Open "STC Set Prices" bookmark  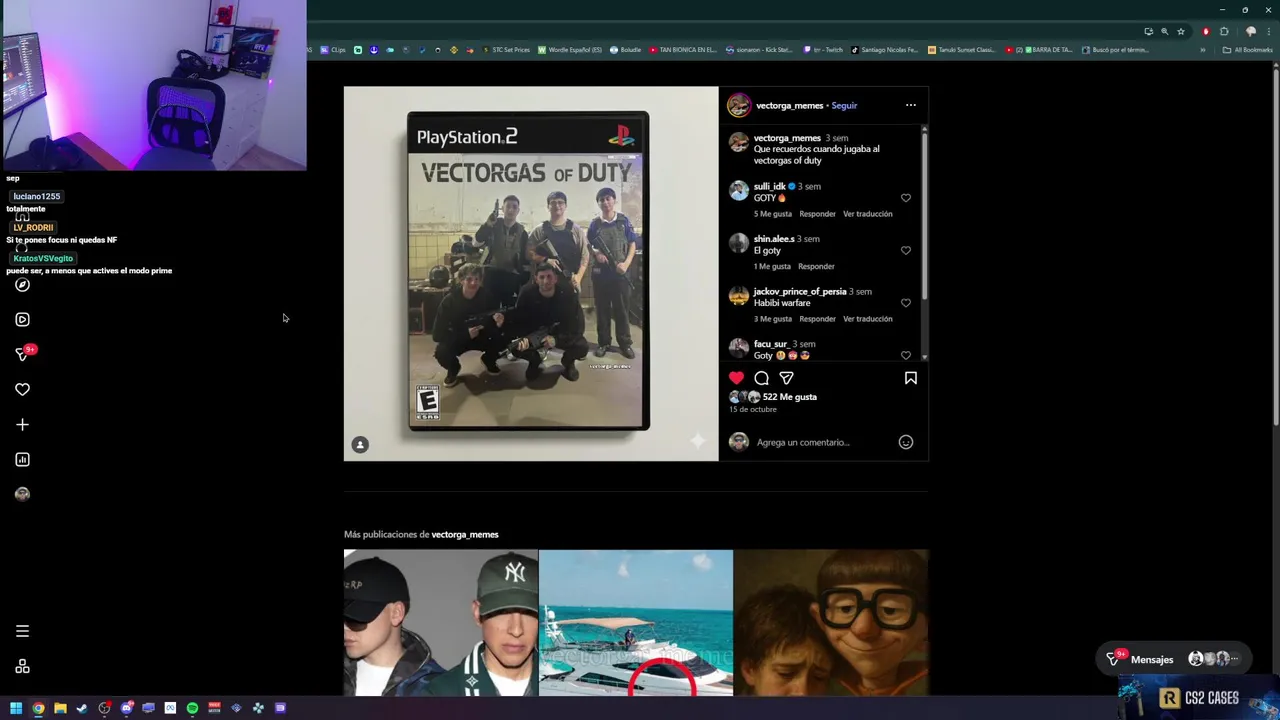506,50
